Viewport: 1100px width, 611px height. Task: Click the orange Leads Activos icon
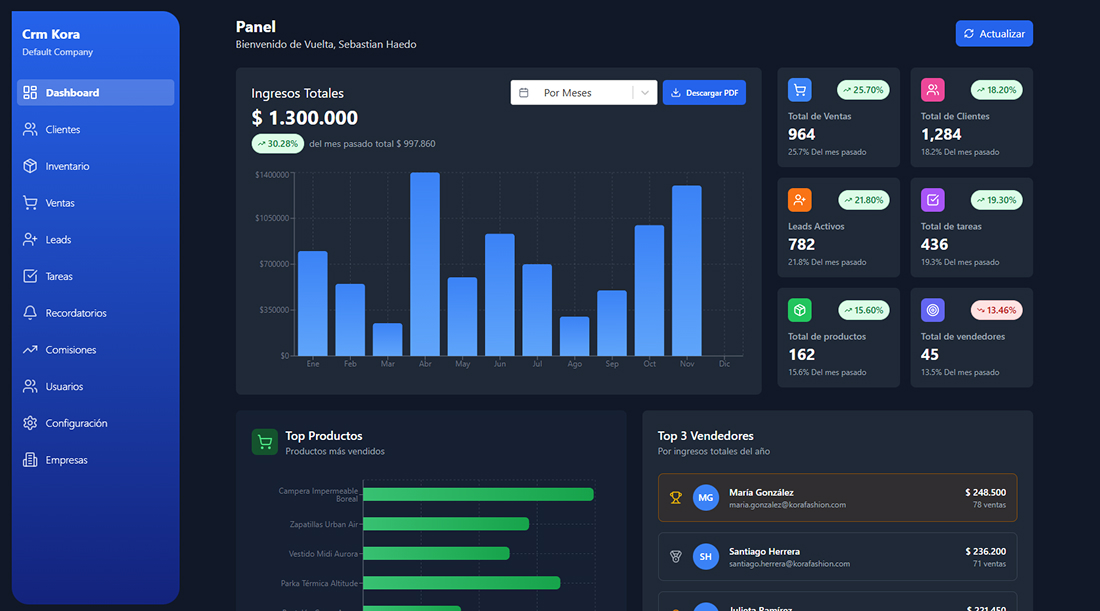[x=799, y=200]
